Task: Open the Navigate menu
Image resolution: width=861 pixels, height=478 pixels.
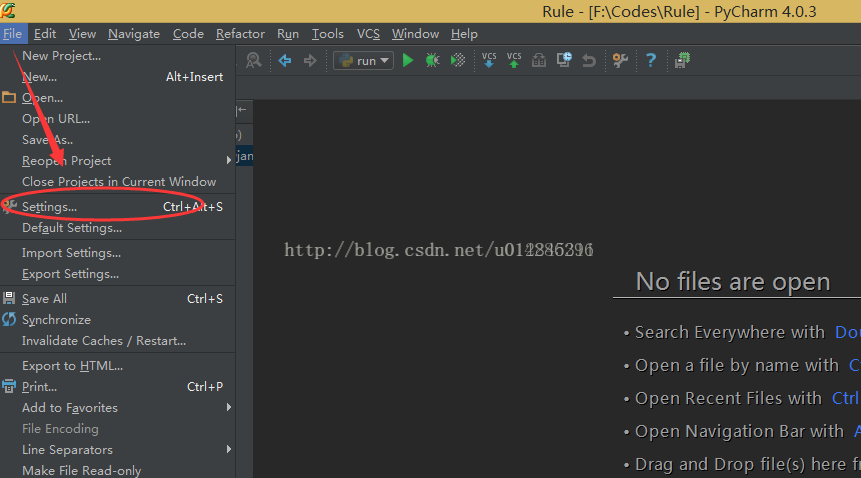Action: [134, 34]
